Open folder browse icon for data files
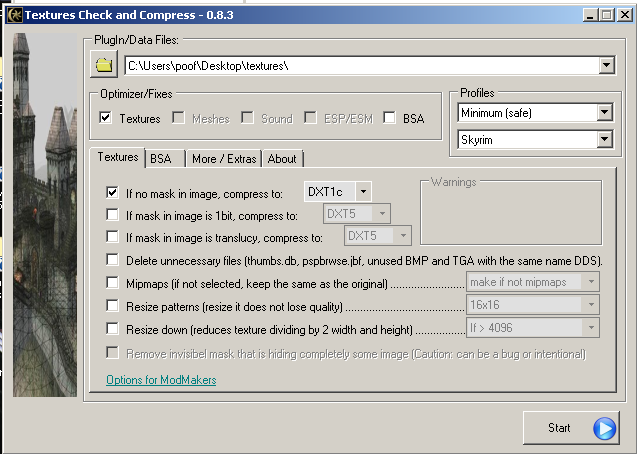This screenshot has width=637, height=454. [x=104, y=65]
